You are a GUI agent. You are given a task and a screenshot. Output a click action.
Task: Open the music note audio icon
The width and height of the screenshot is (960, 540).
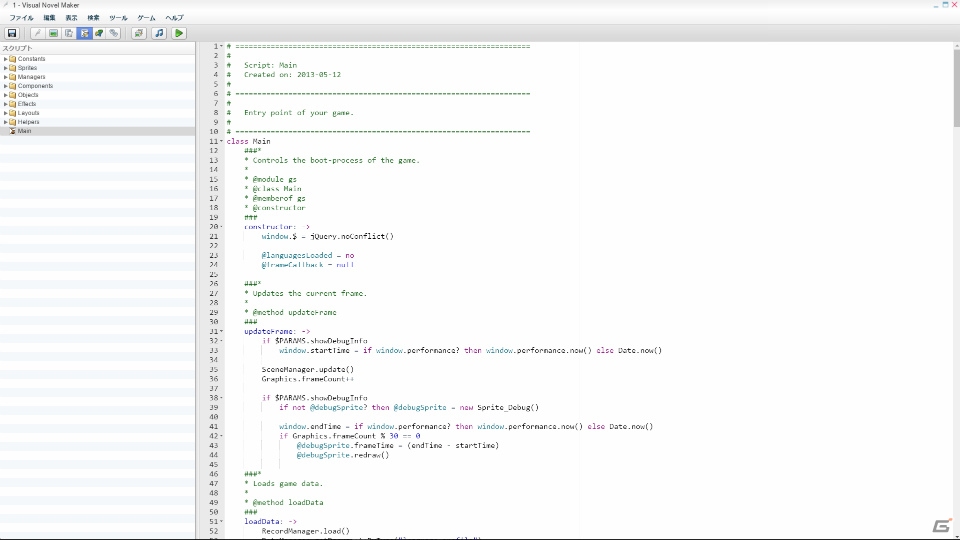click(159, 33)
